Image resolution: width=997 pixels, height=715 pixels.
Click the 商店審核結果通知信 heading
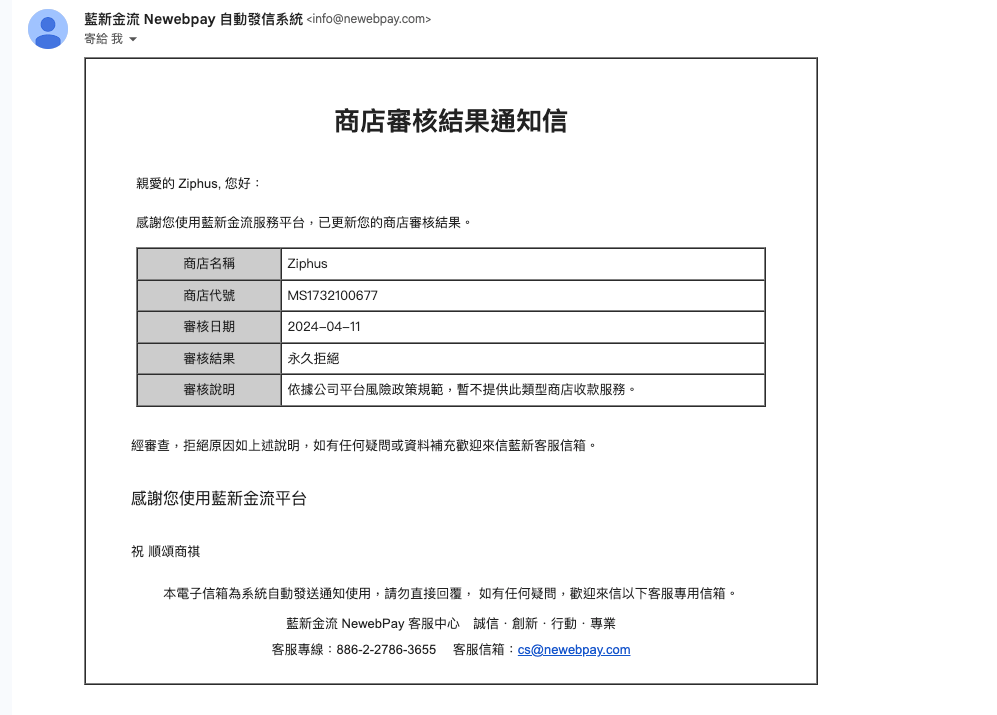[x=450, y=121]
